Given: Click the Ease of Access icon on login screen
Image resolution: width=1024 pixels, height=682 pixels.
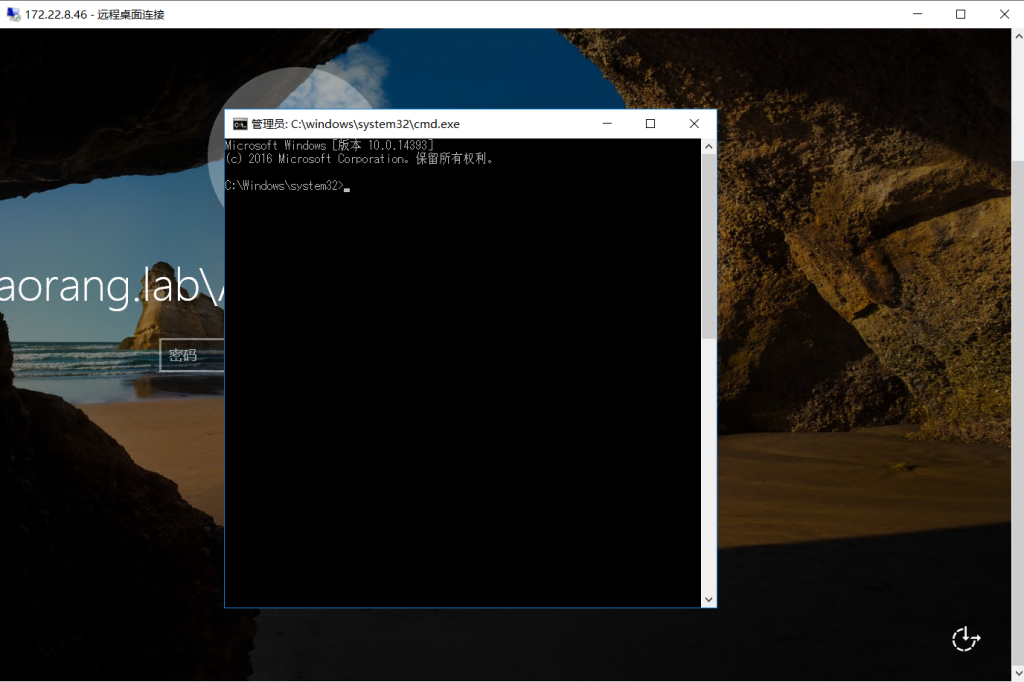Looking at the screenshot, I should pyautogui.click(x=966, y=639).
